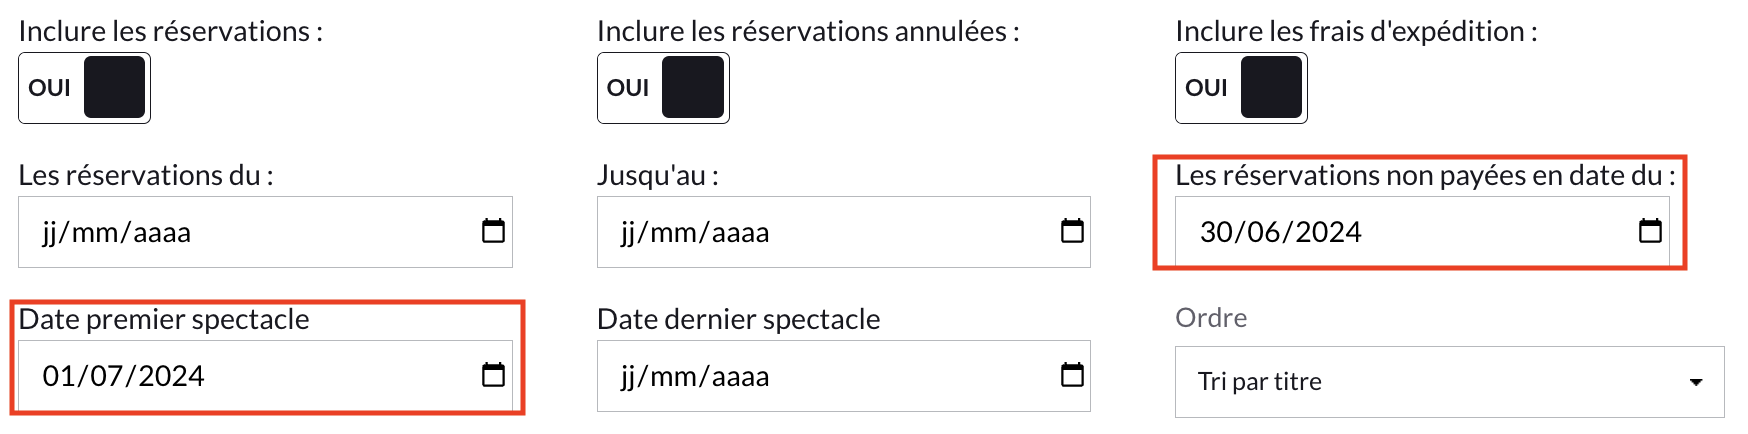Toggle Inclure les frais d'expédition switch
This screenshot has width=1748, height=434.
(1241, 88)
